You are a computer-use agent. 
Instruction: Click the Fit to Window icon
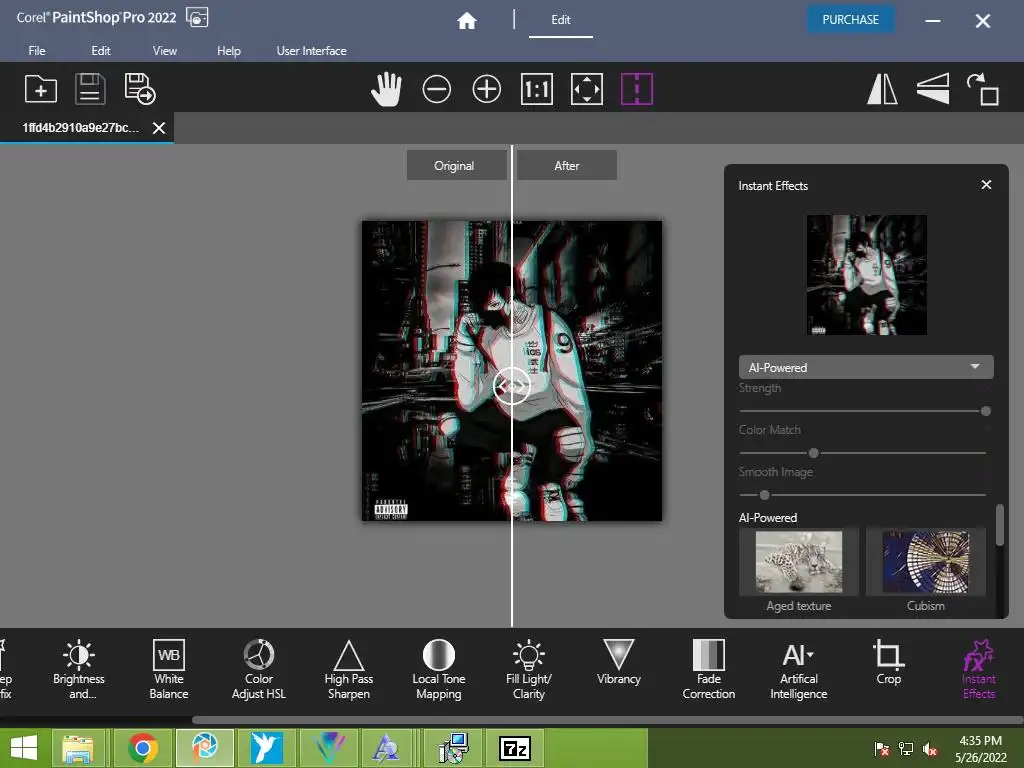pyautogui.click(x=586, y=89)
